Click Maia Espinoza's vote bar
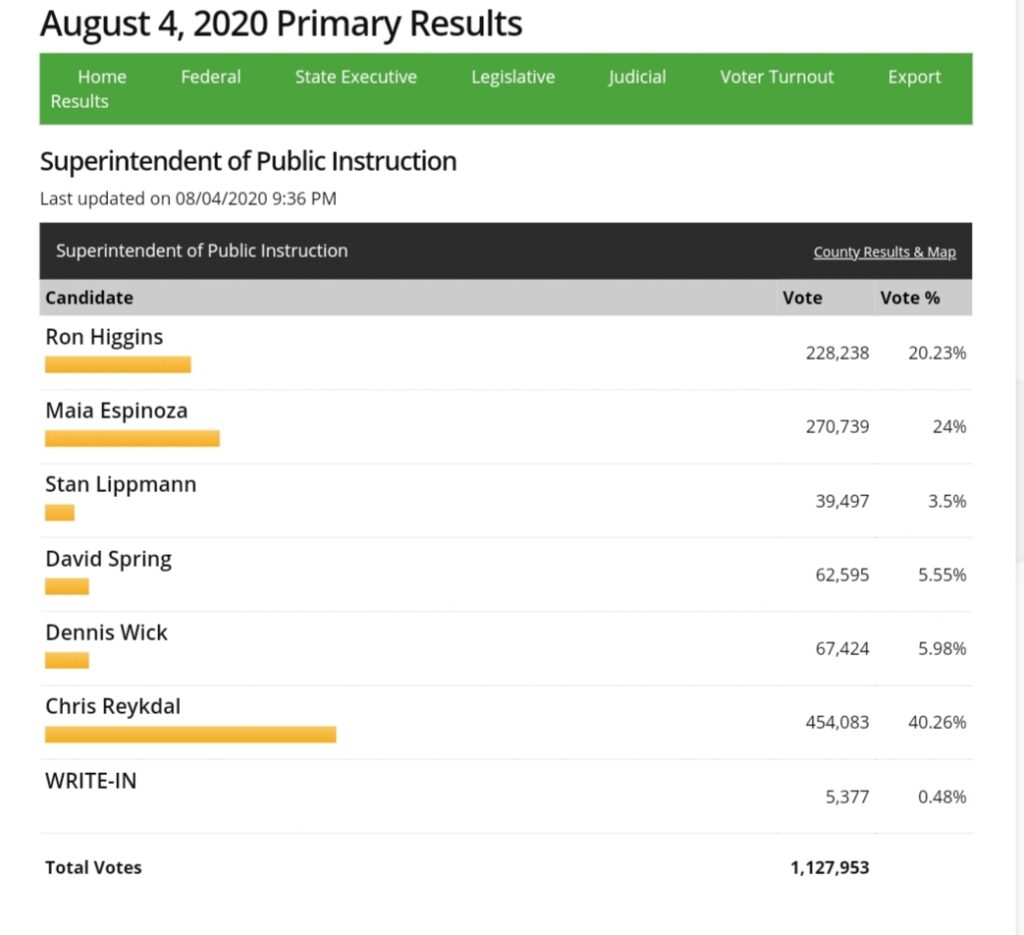1024x935 pixels. tap(132, 438)
